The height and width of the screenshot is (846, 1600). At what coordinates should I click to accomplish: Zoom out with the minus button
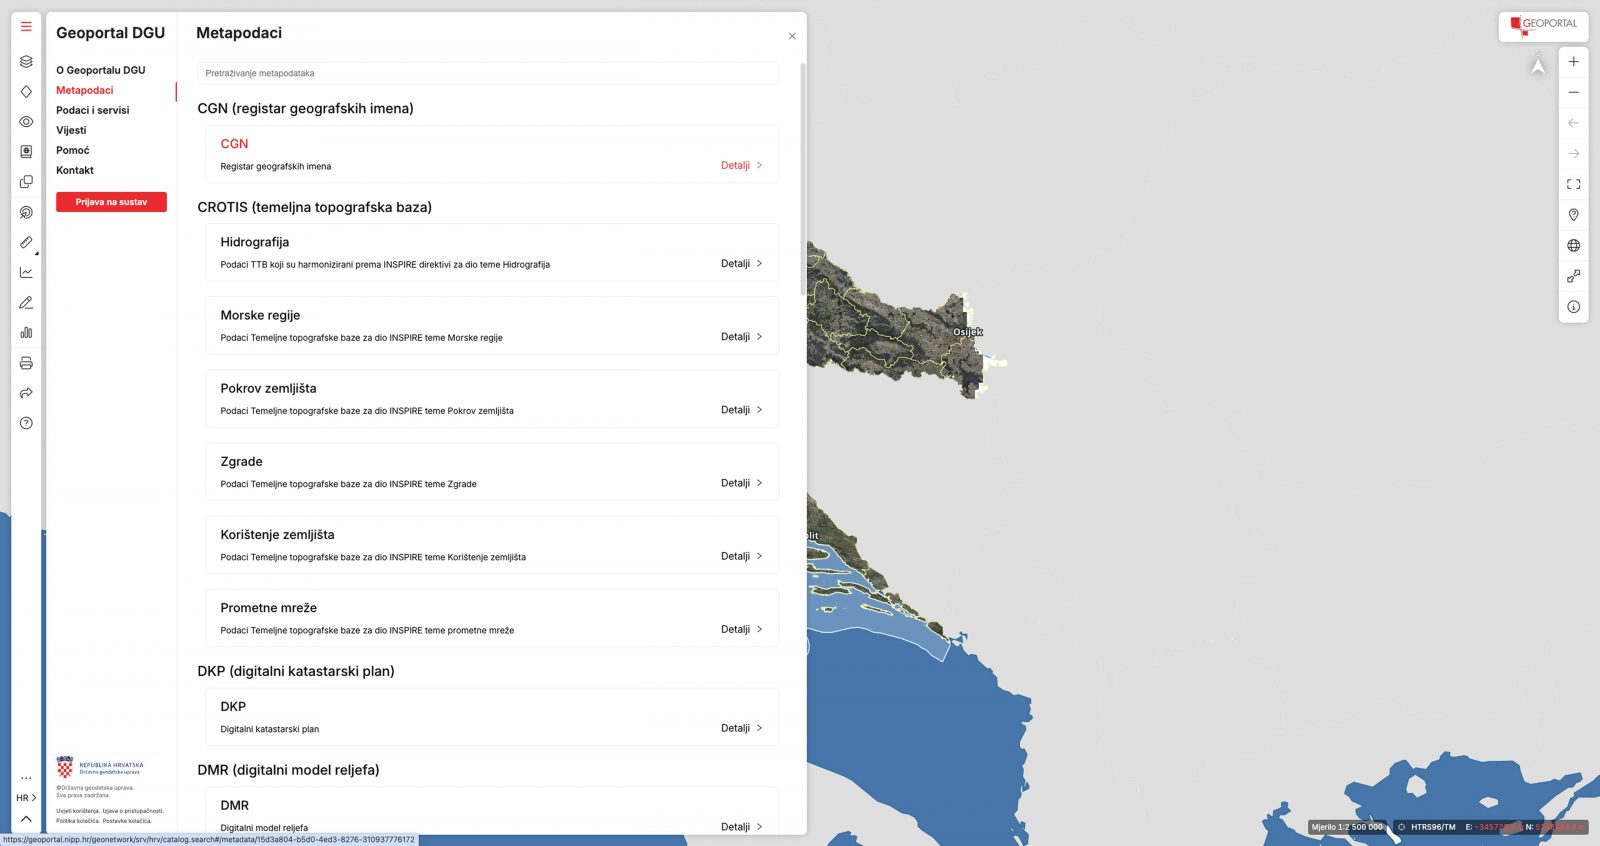click(1573, 92)
